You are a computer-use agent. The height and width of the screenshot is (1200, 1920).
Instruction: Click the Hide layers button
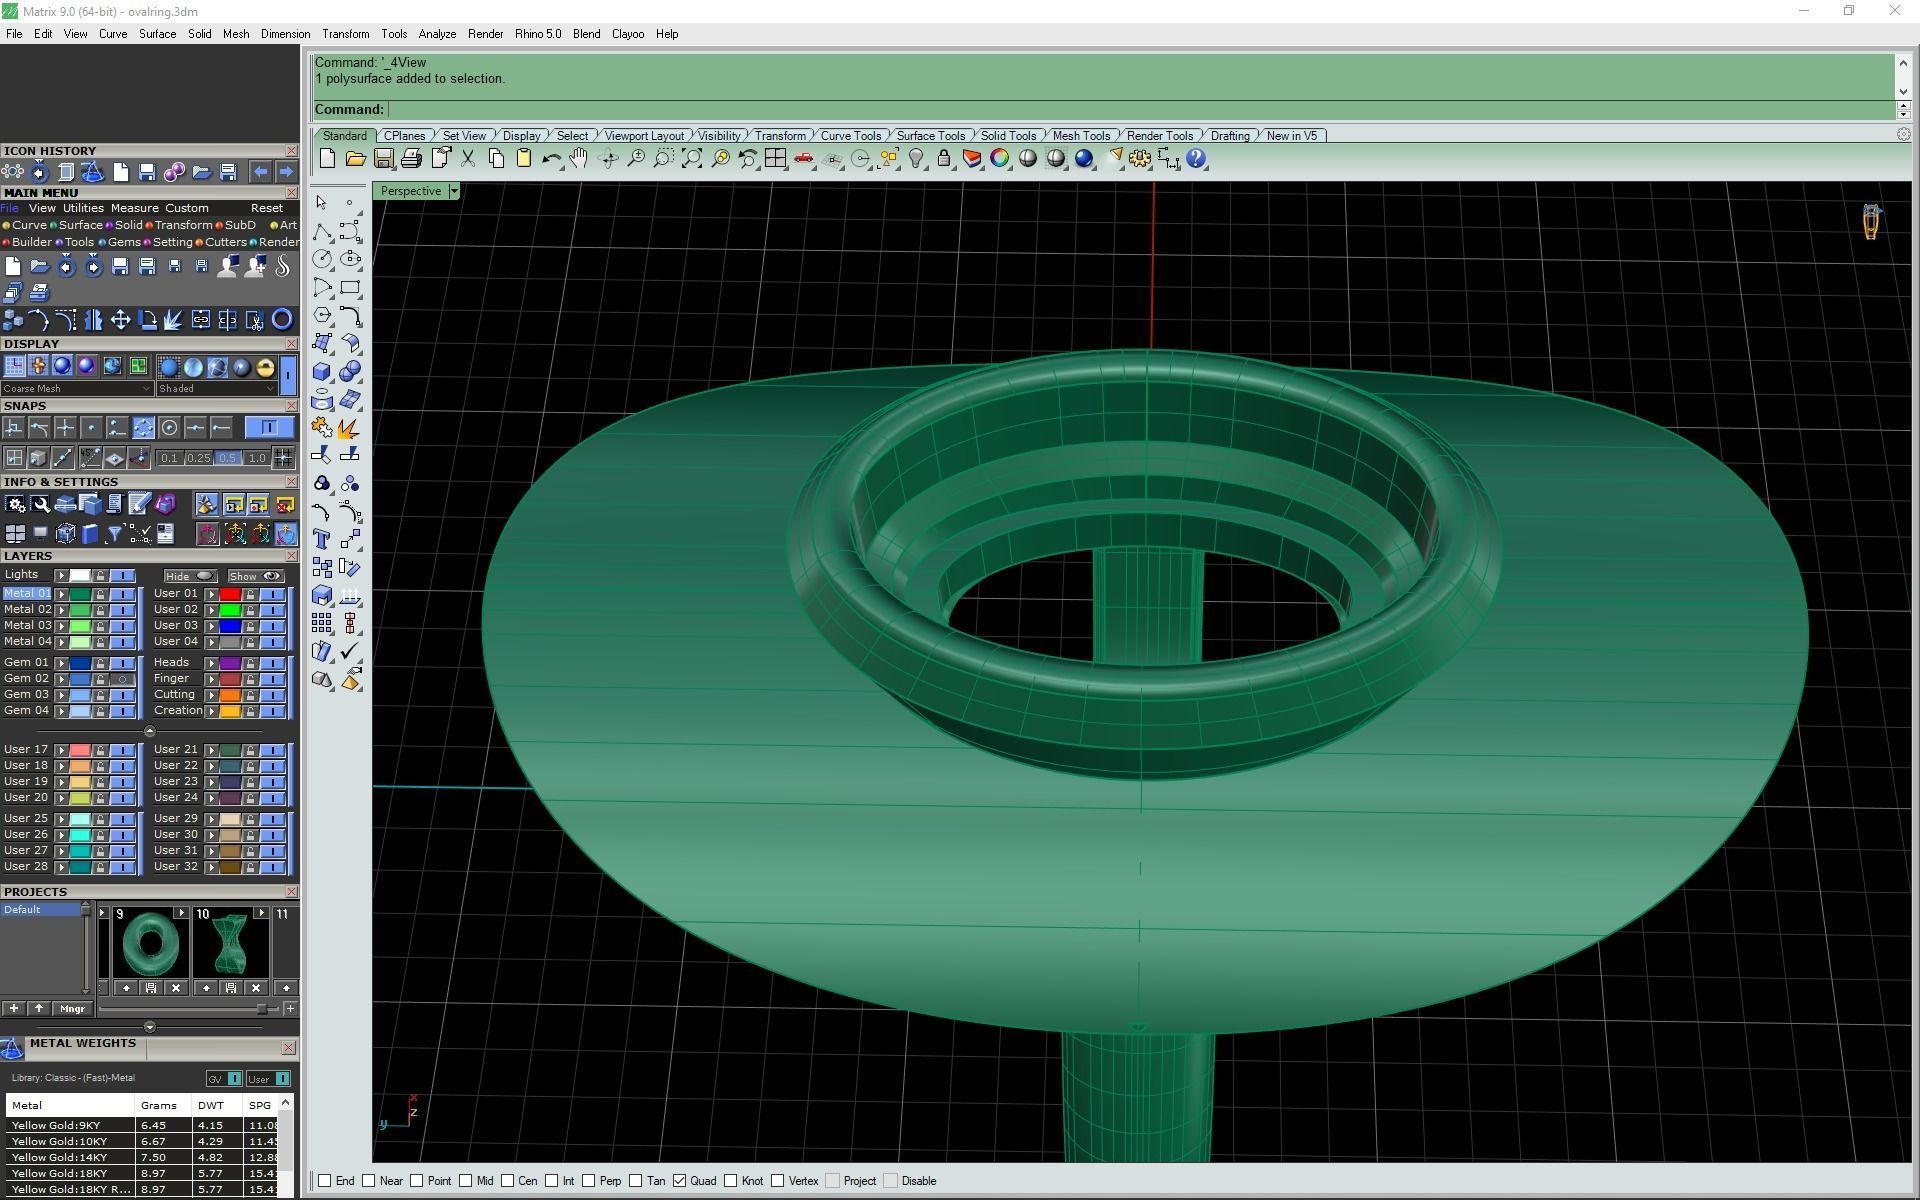190,576
